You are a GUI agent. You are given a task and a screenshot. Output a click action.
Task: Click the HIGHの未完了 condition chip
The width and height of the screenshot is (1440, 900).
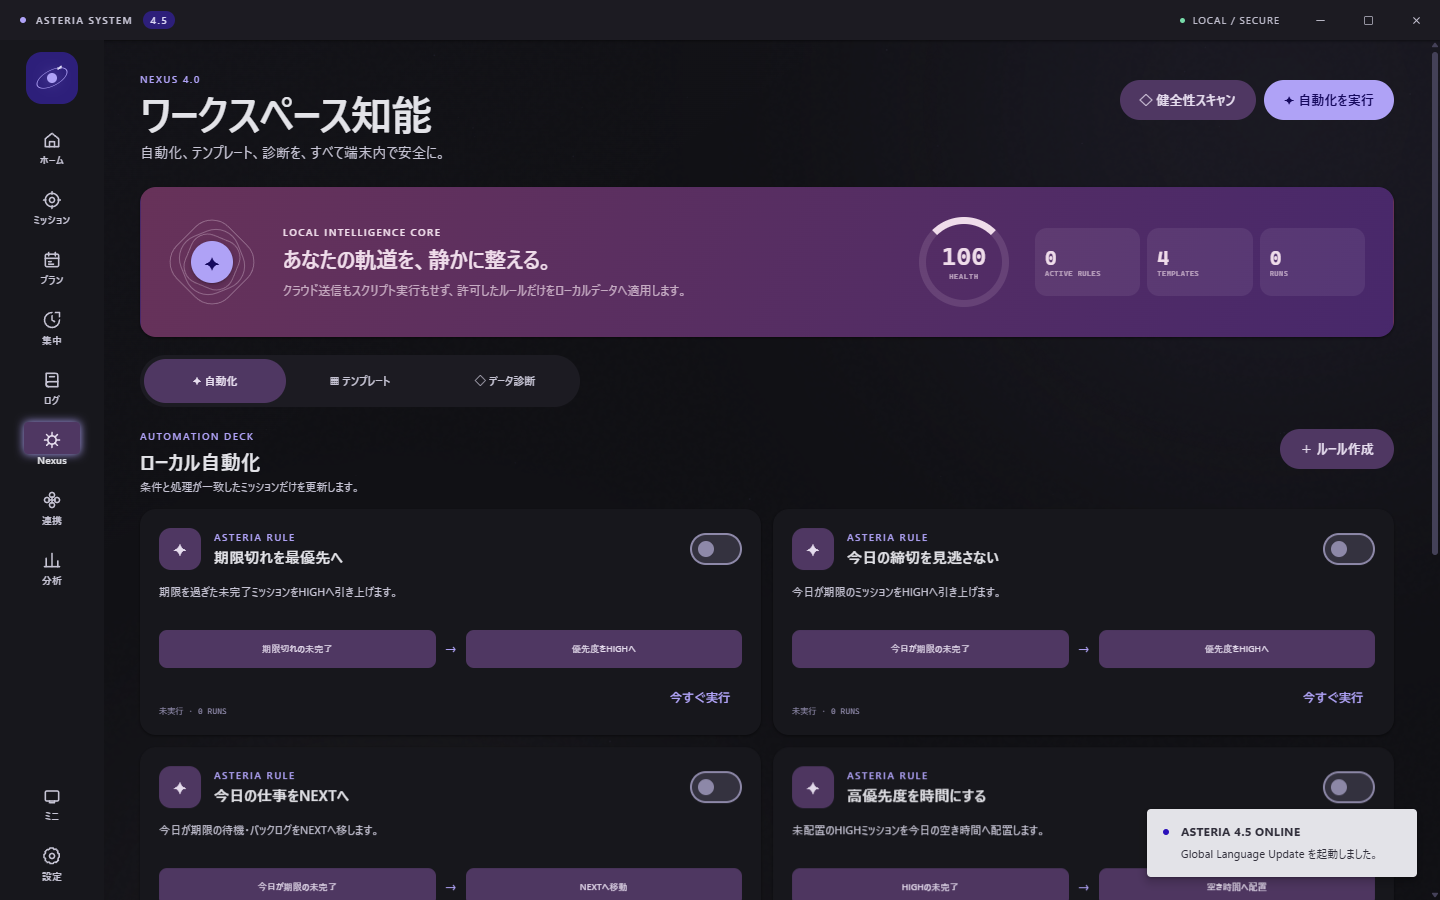click(x=930, y=886)
